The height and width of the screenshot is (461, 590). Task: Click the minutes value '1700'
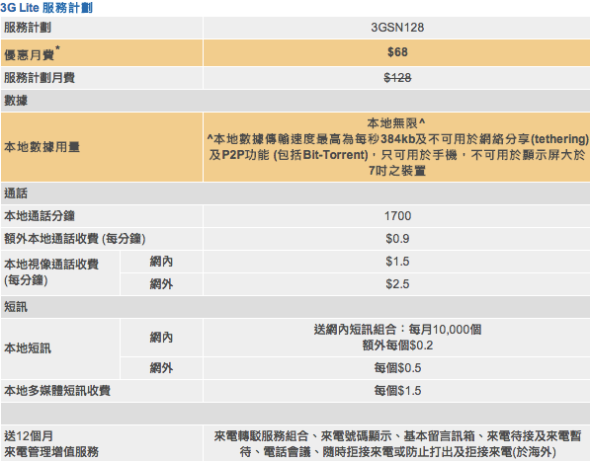[x=397, y=216]
